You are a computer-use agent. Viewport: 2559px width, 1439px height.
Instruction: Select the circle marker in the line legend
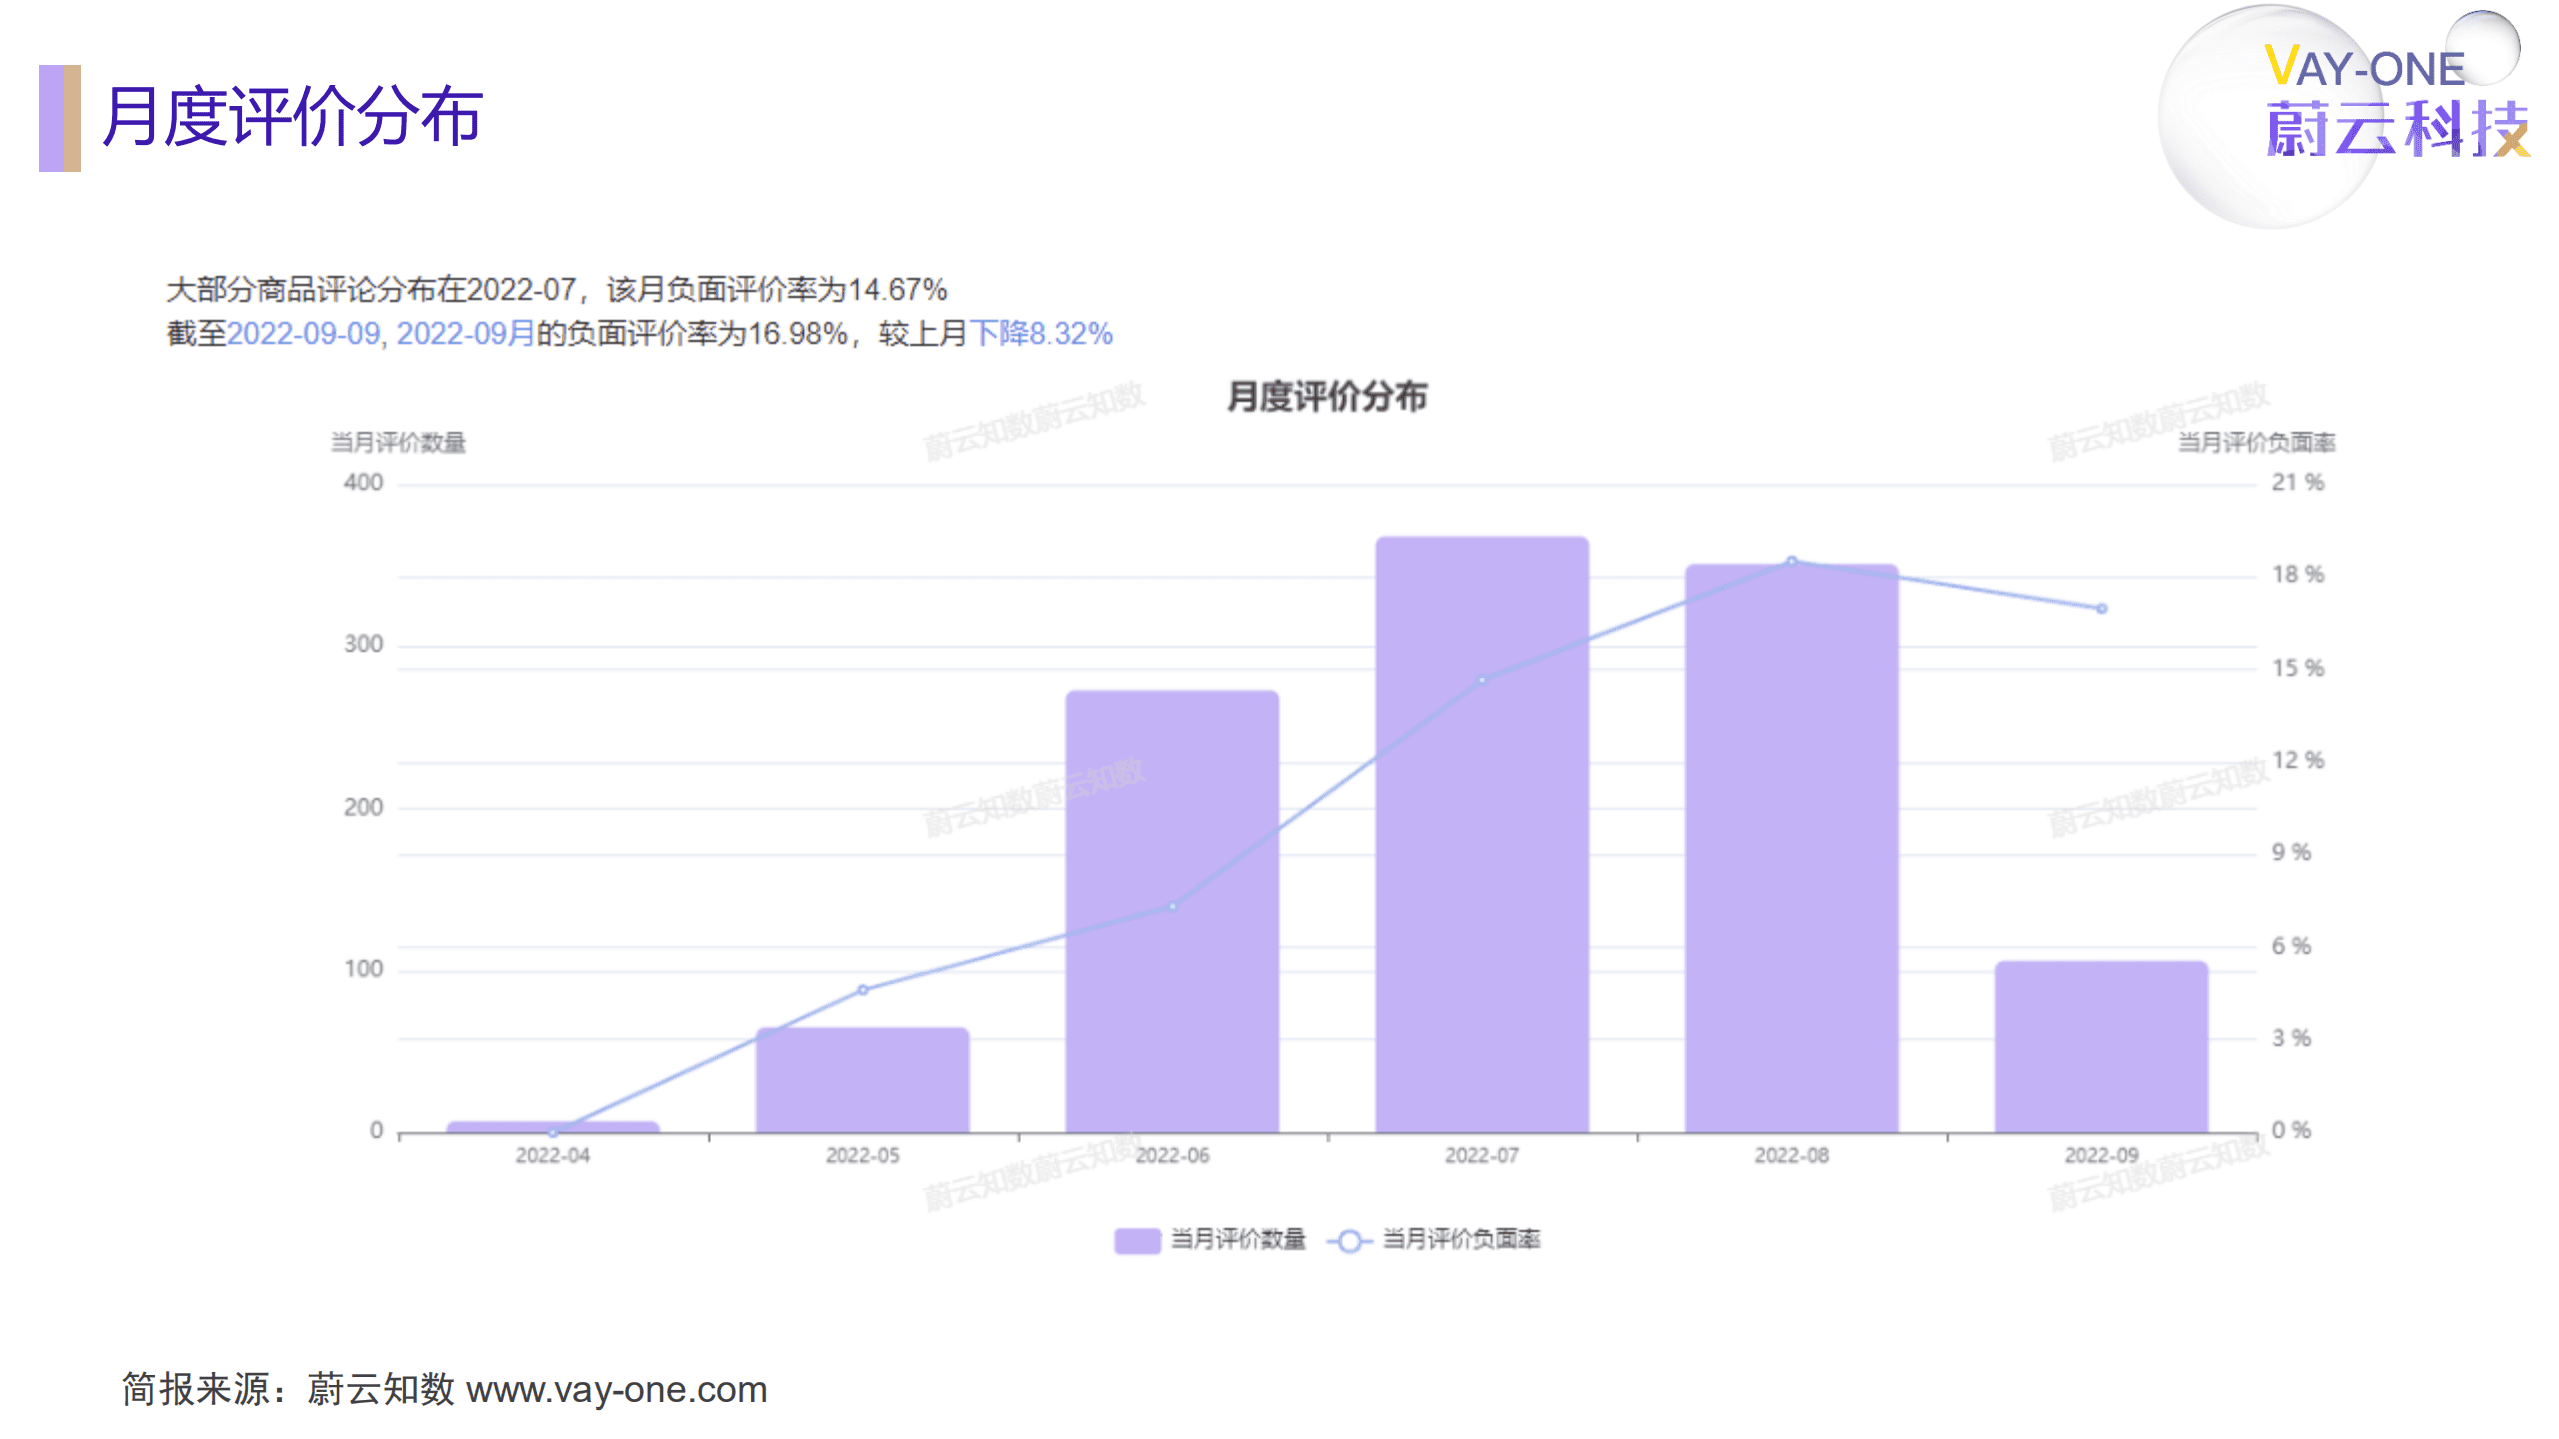(1350, 1239)
